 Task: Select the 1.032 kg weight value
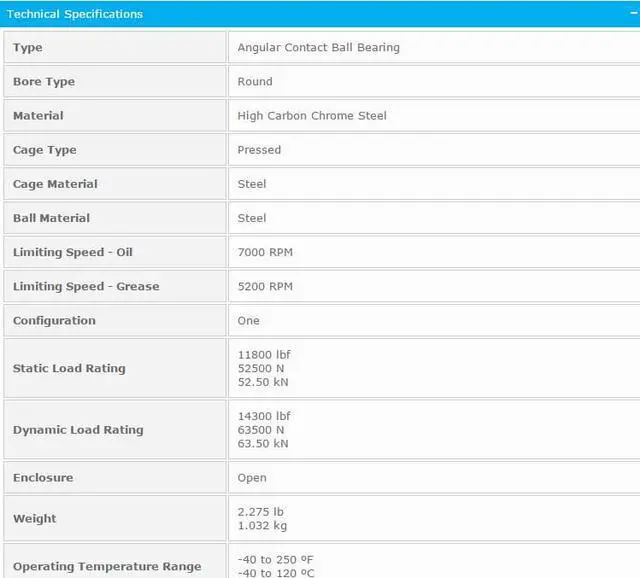(x=261, y=526)
